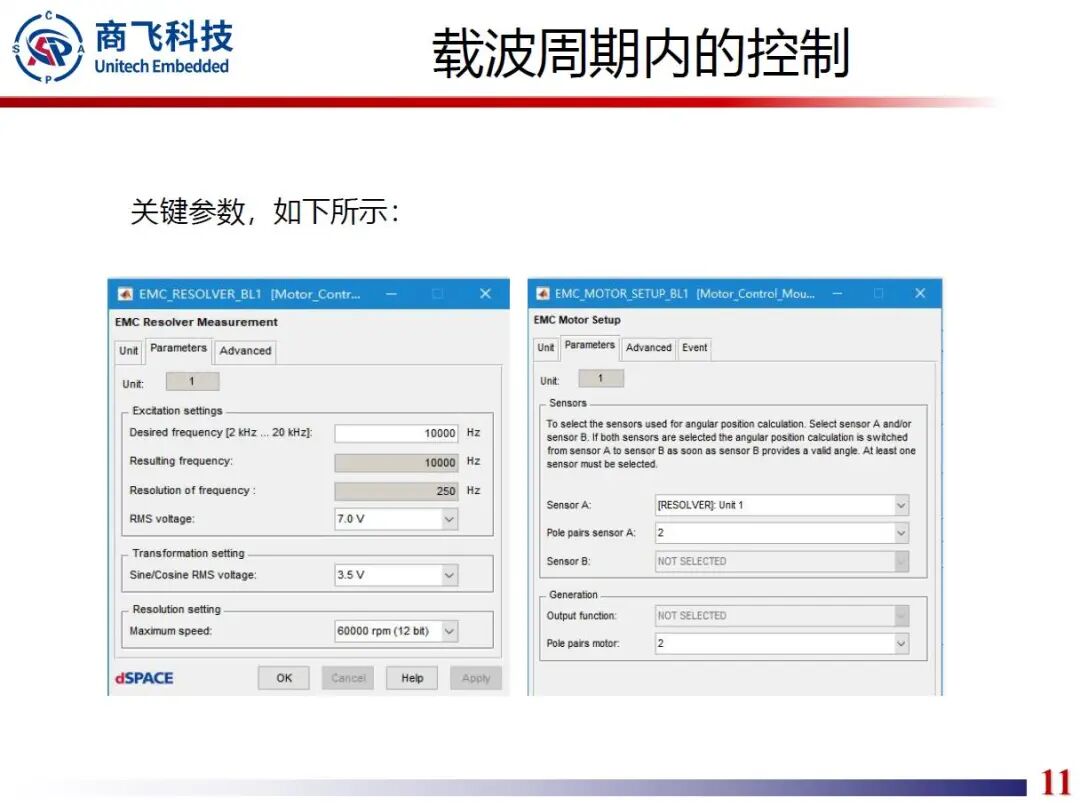Click the Unit value field showing 1

click(x=192, y=381)
